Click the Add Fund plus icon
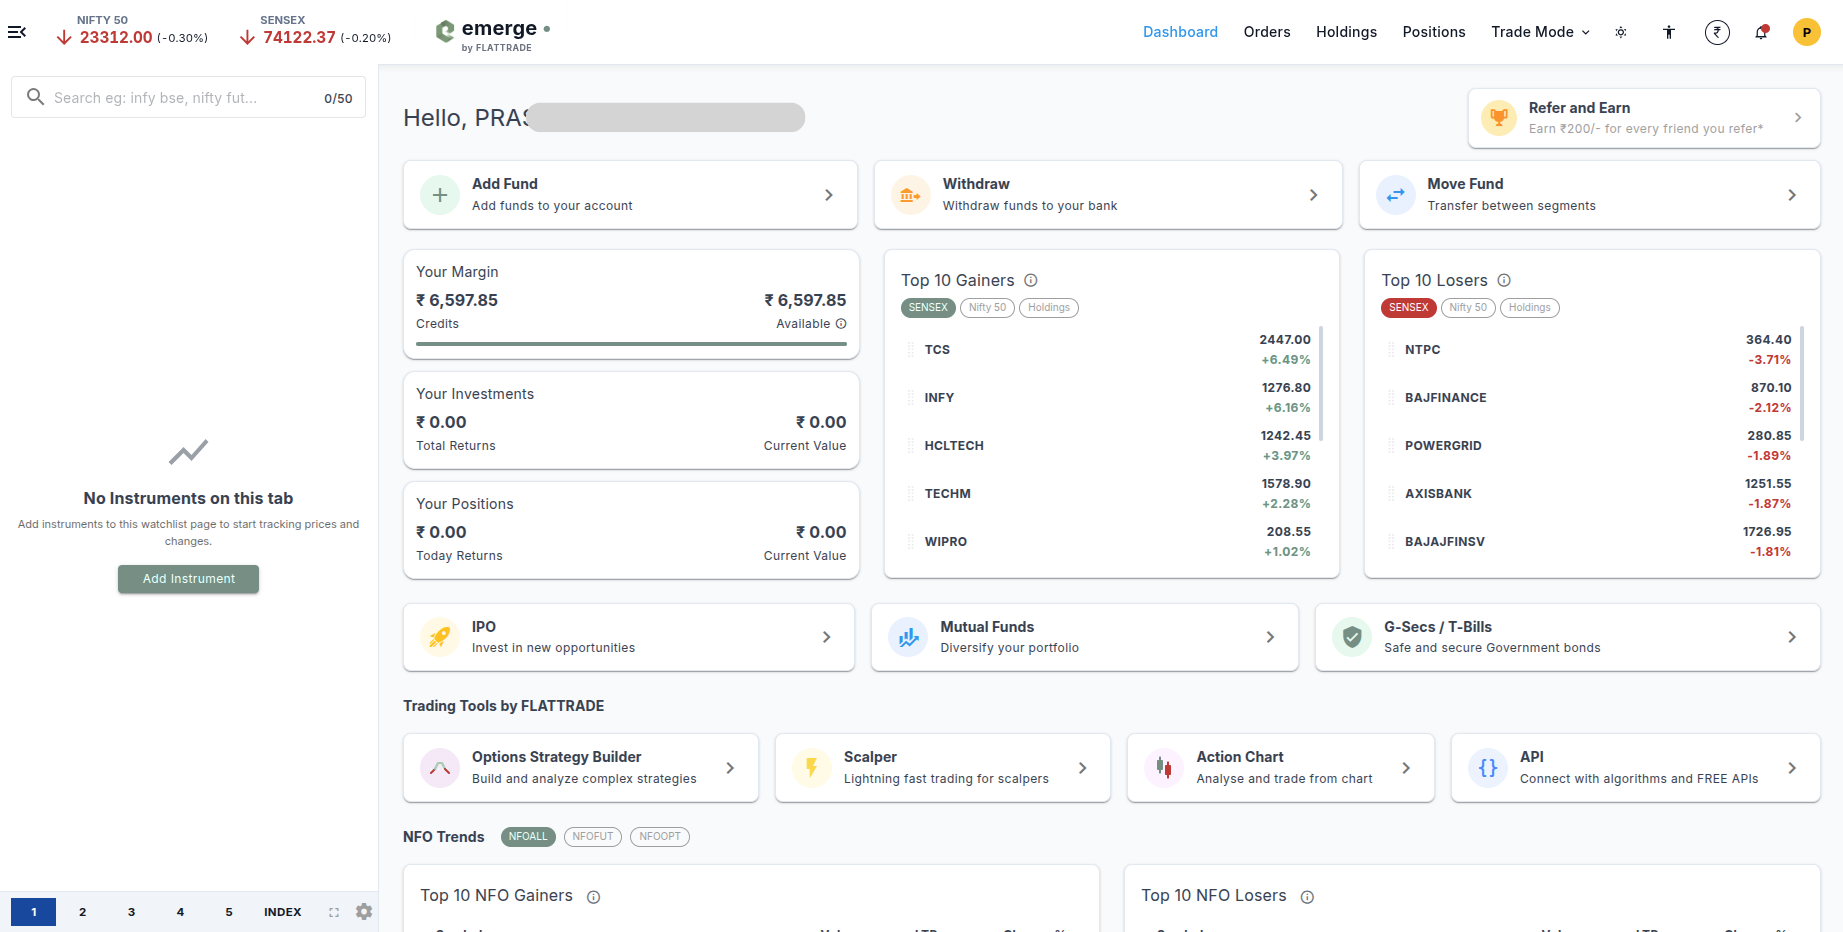The height and width of the screenshot is (932, 1843). pos(440,195)
